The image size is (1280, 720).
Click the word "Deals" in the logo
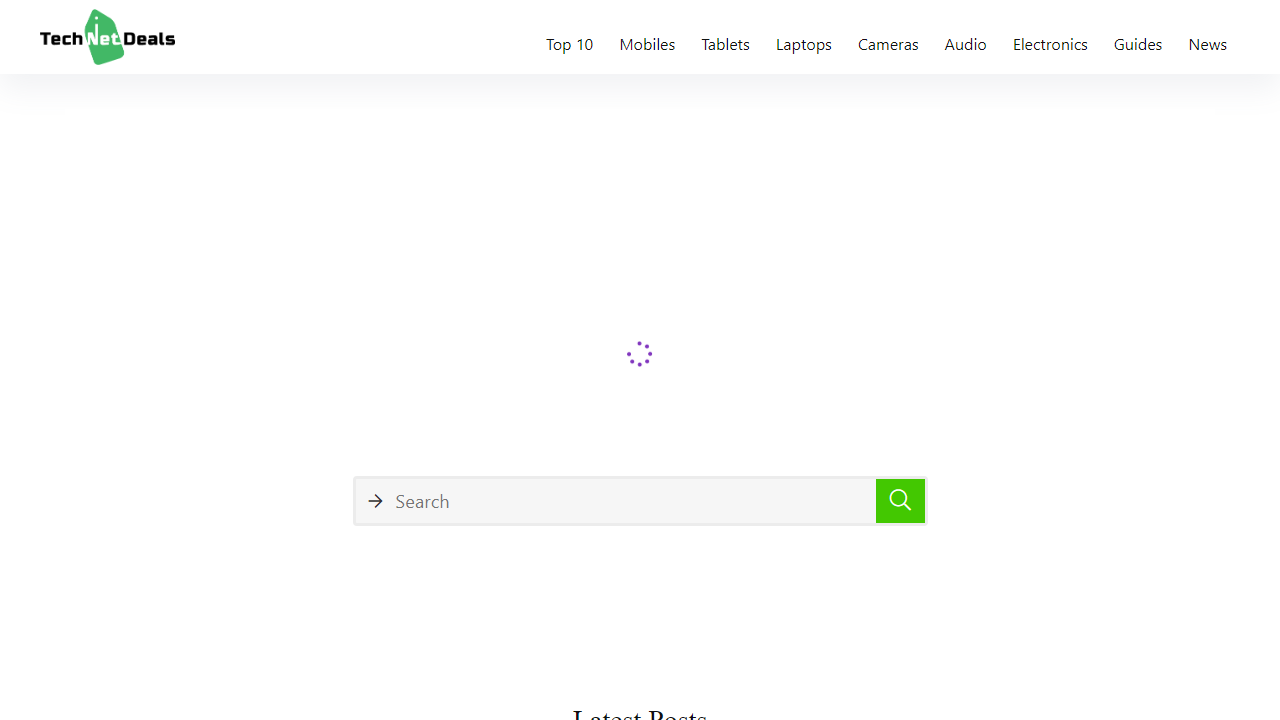[x=149, y=39]
